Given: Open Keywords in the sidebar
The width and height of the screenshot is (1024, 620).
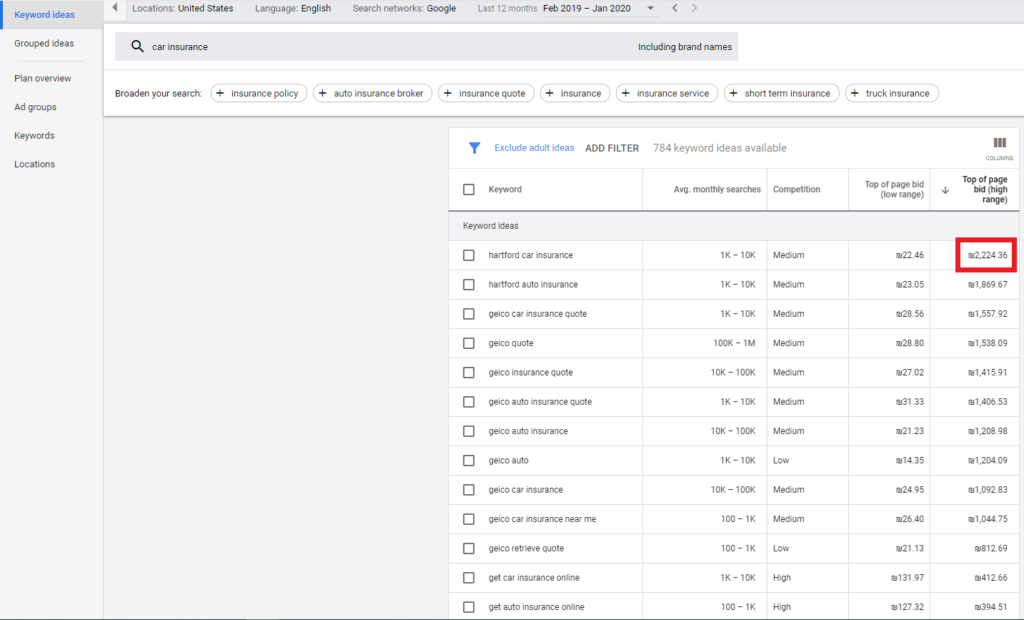Looking at the screenshot, I should click(x=35, y=136).
